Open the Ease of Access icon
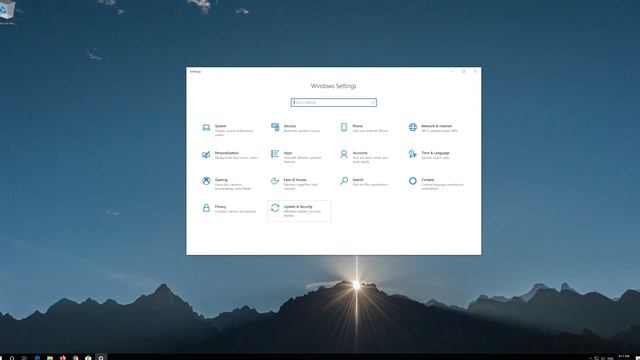This screenshot has width=640, height=360. pos(275,181)
